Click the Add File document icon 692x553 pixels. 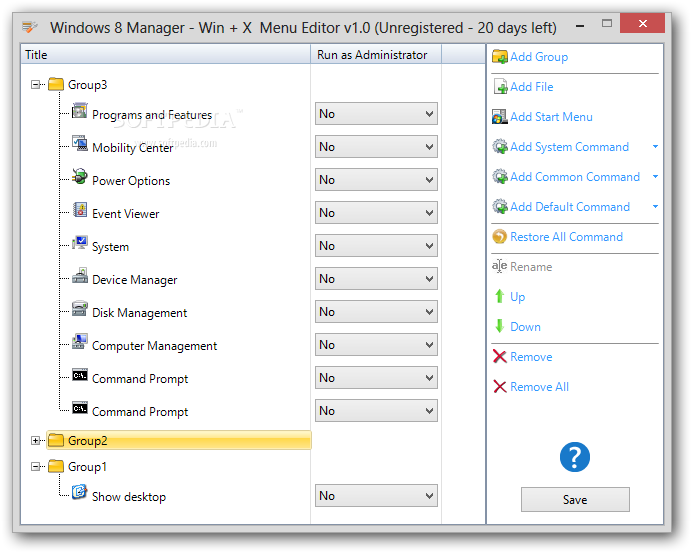500,87
